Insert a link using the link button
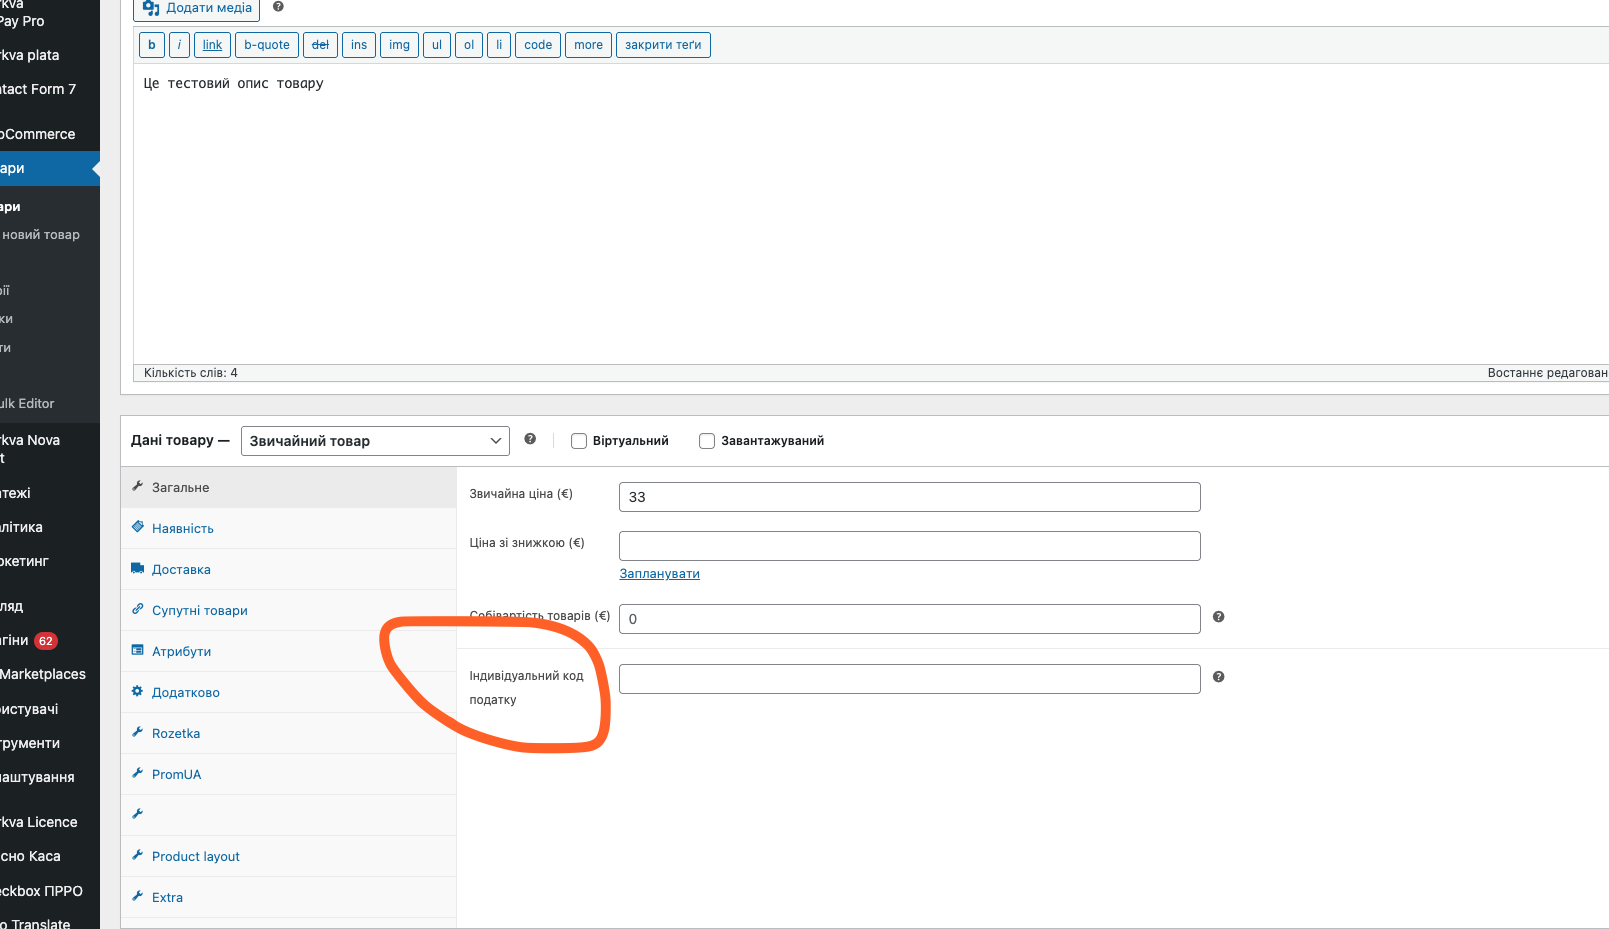 [212, 45]
